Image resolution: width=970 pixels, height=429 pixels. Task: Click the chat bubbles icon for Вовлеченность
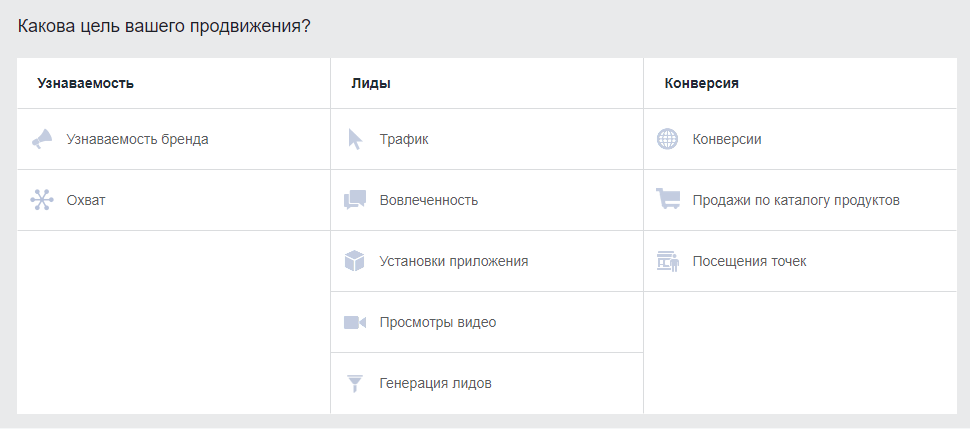click(x=354, y=200)
